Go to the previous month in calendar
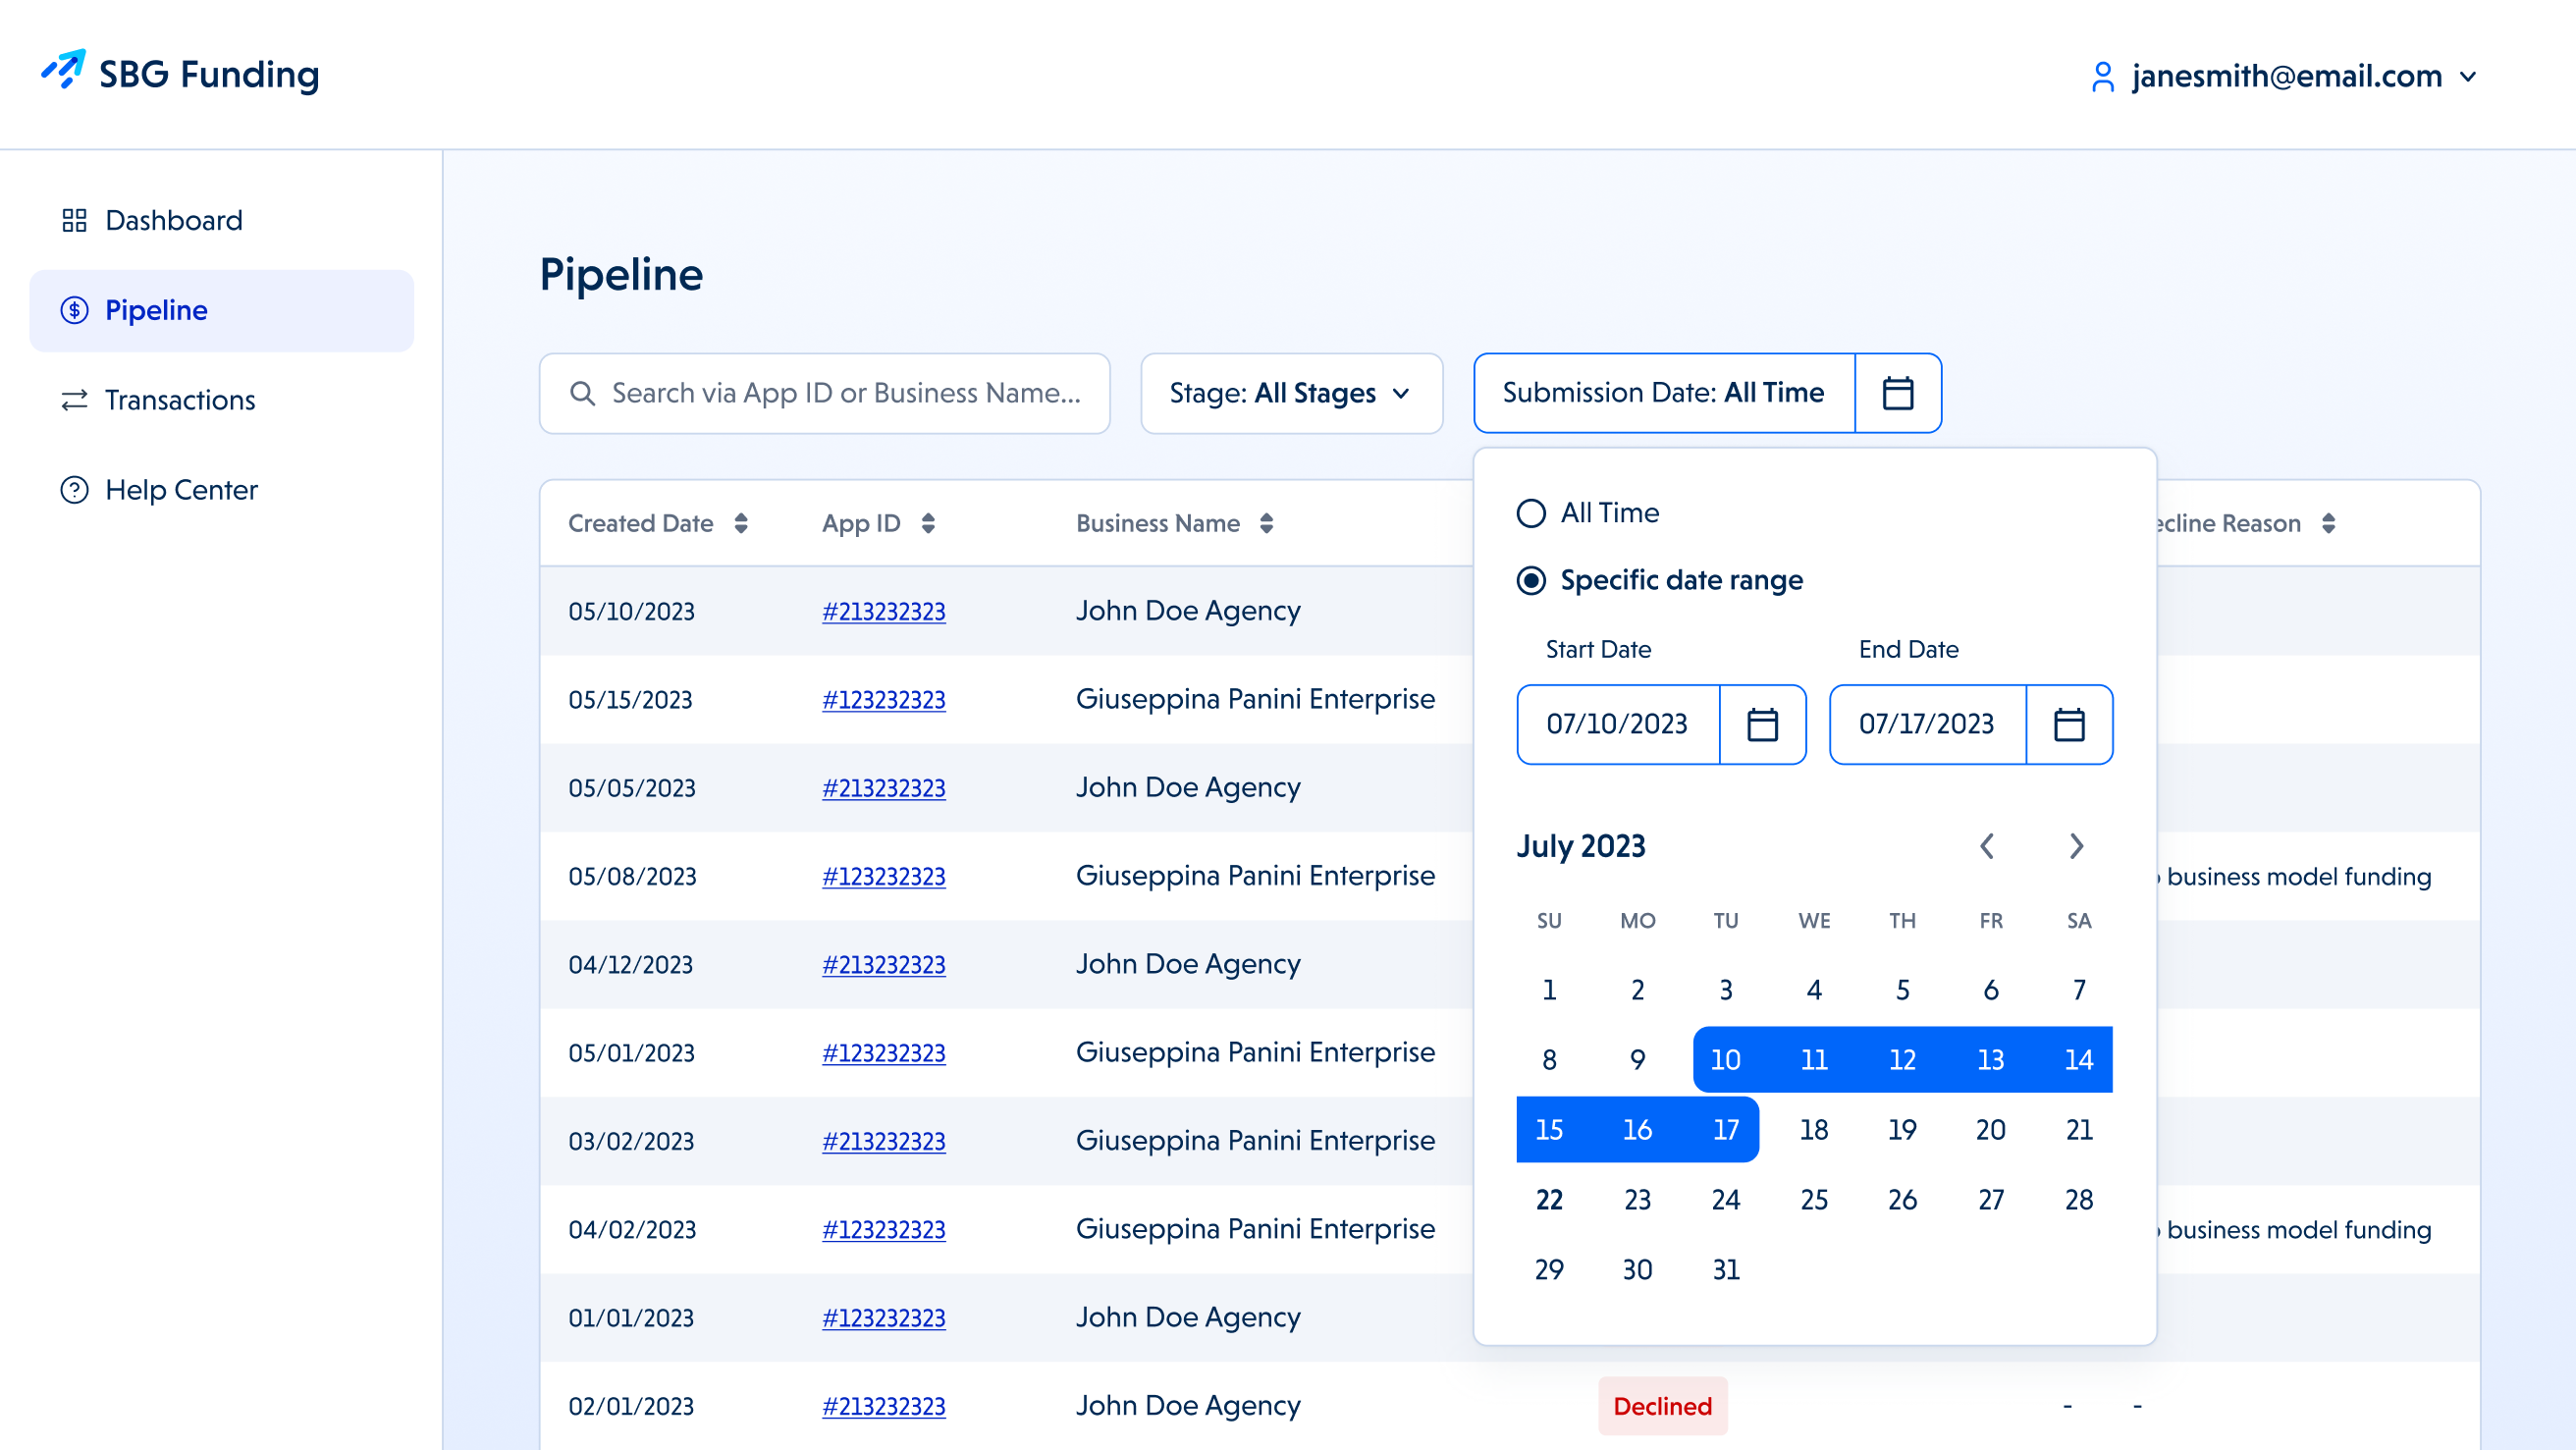This screenshot has height=1450, width=2576. [x=1987, y=846]
